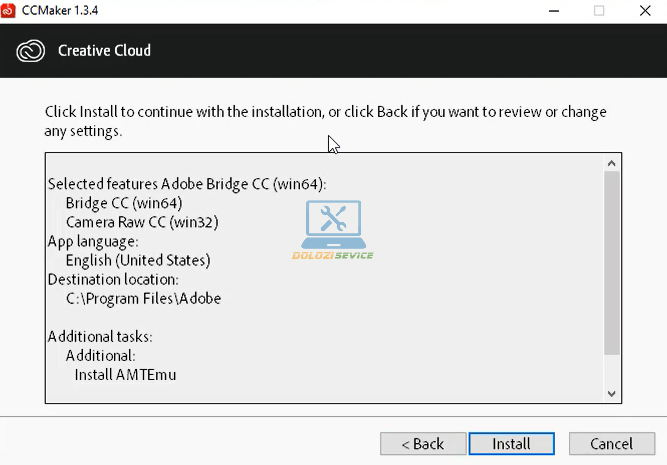
Task: Go back with the Back button
Action: (x=423, y=444)
